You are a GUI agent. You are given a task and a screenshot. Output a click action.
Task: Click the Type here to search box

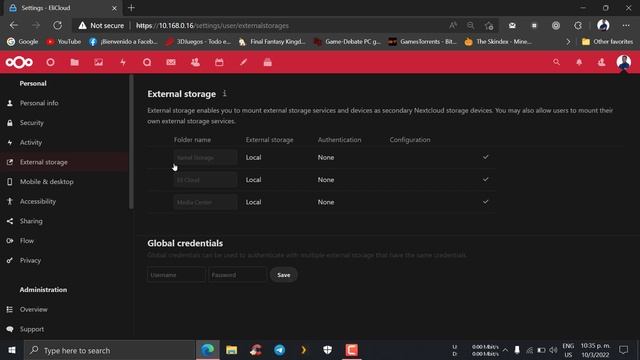[109, 350]
